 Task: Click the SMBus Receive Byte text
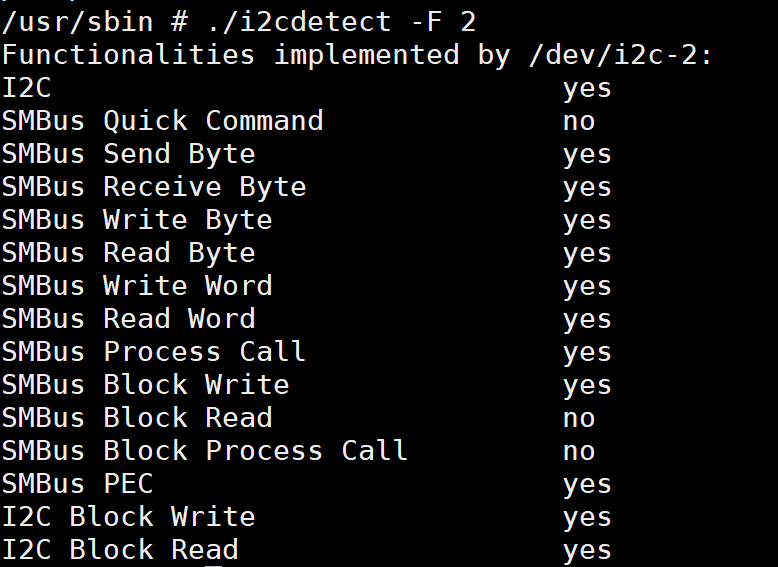tap(154, 187)
